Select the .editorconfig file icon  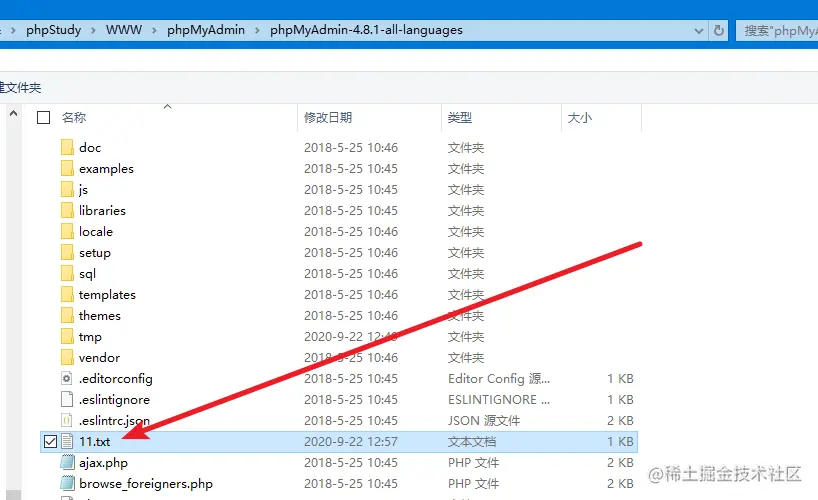(67, 378)
